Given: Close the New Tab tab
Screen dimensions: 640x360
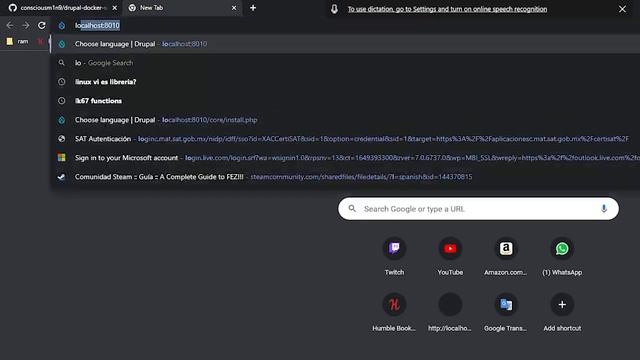Looking at the screenshot, I should tap(234, 8).
